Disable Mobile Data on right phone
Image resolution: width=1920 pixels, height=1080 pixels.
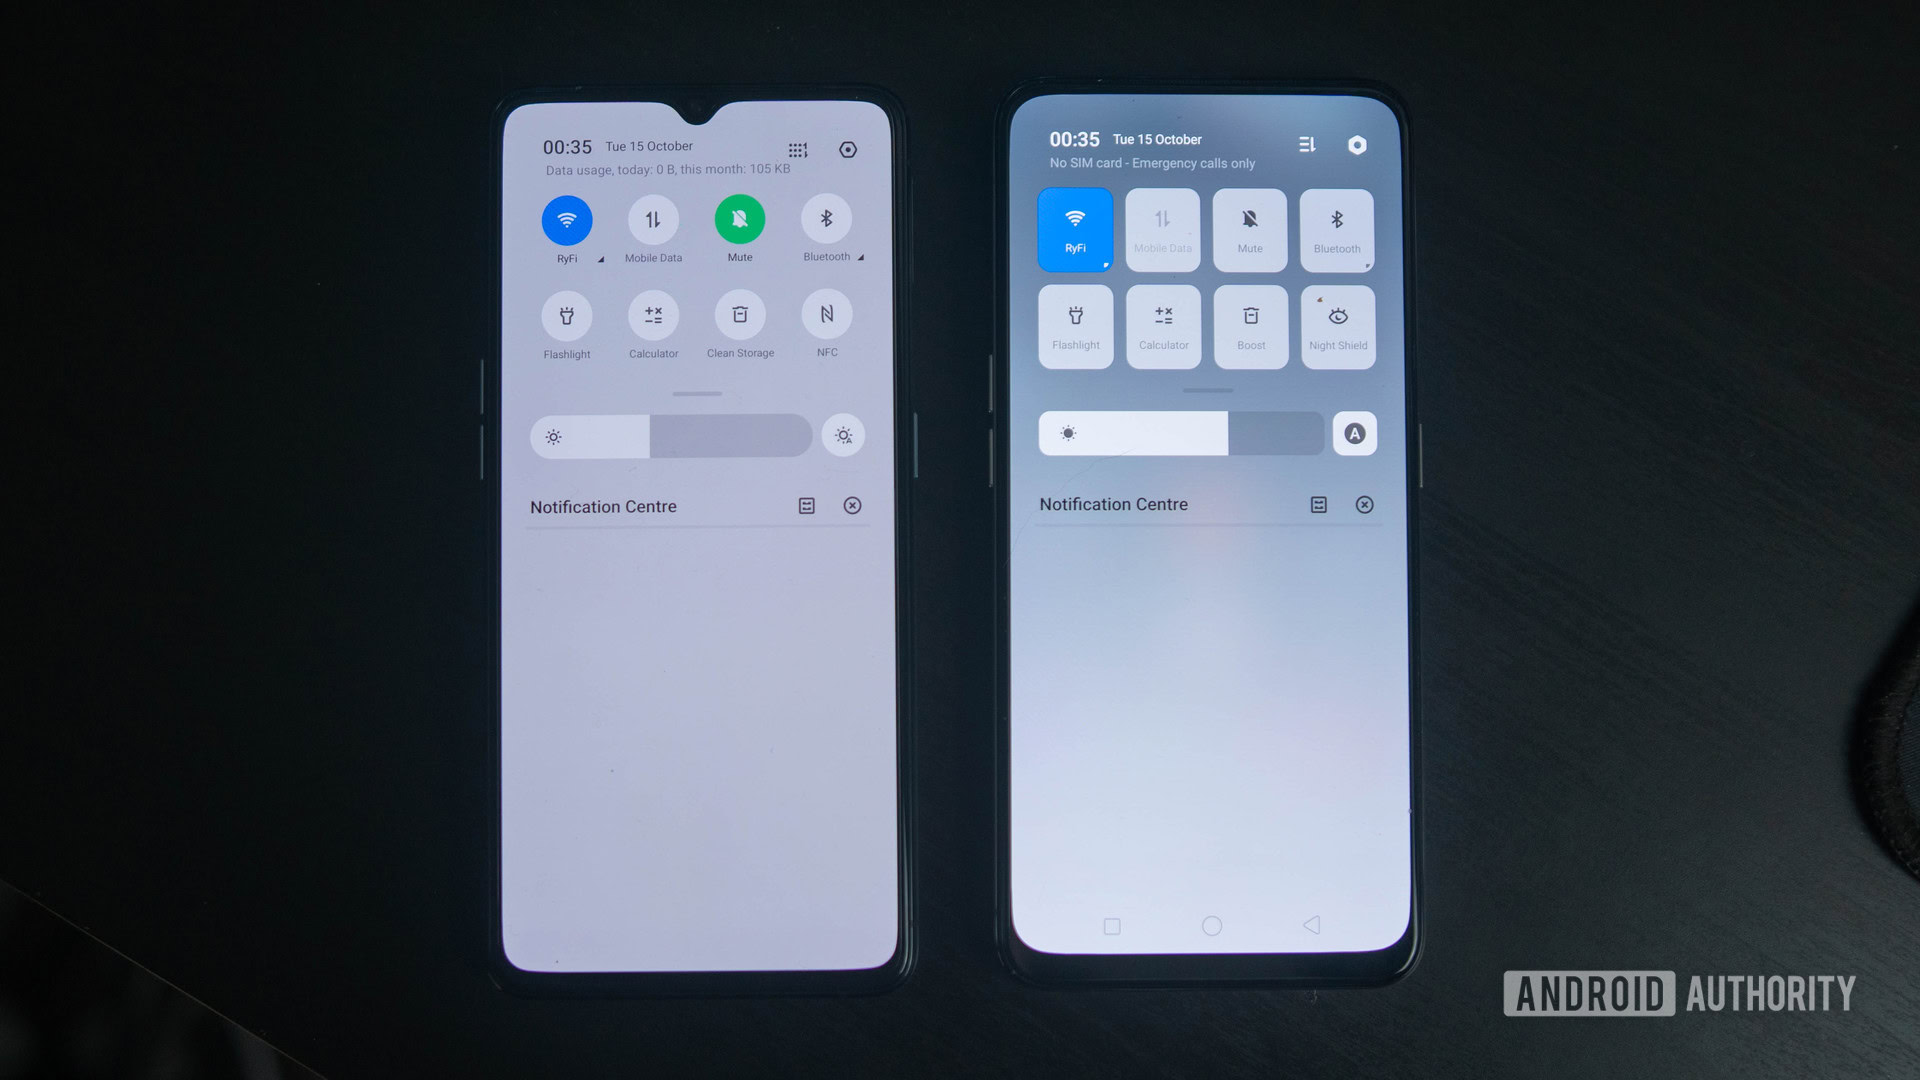(x=1160, y=227)
